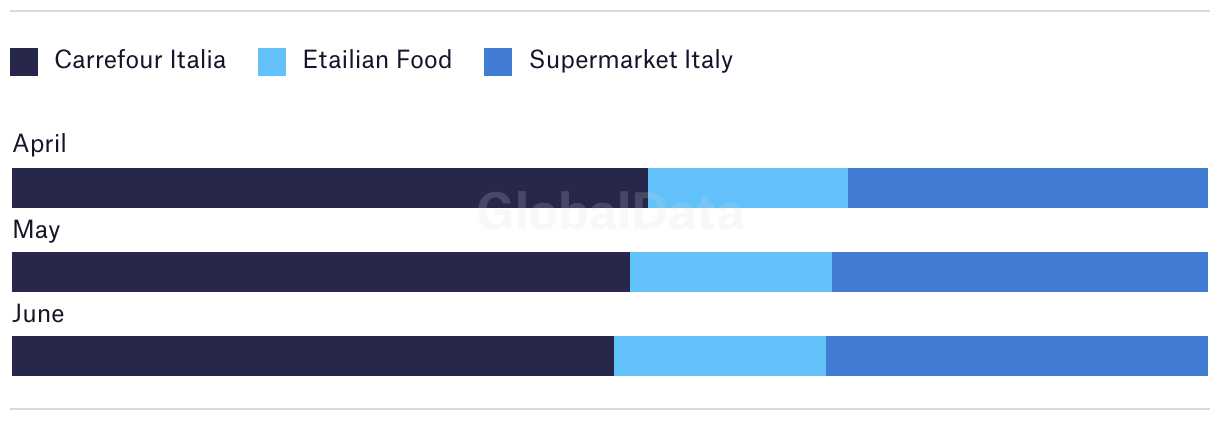The image size is (1220, 422).
Task: Click the Supermarket Italy legend color swatch
Action: pos(498,62)
